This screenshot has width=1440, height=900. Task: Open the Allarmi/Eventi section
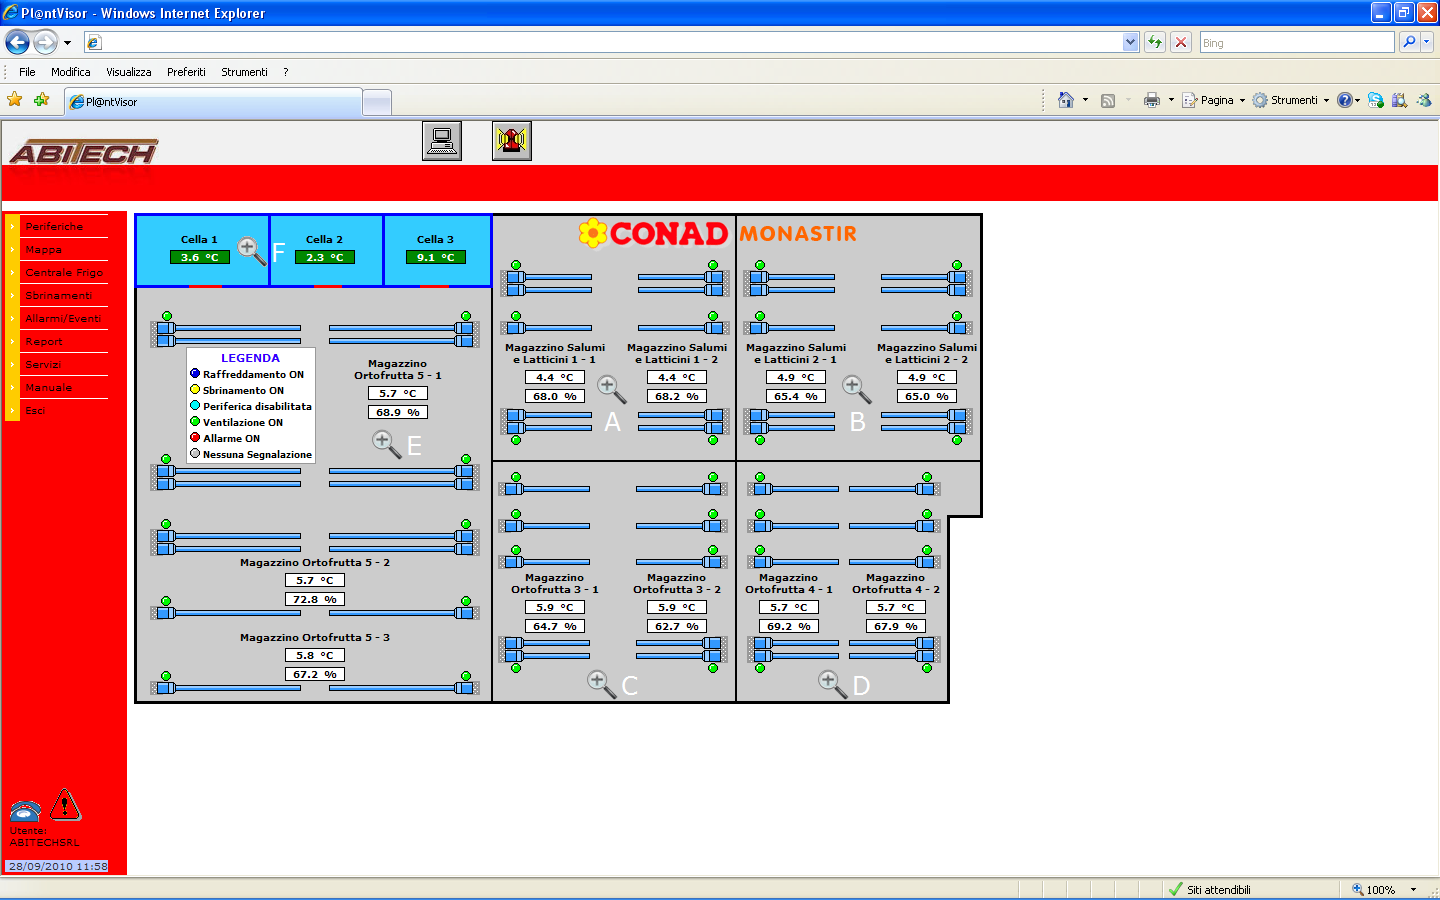(63, 319)
